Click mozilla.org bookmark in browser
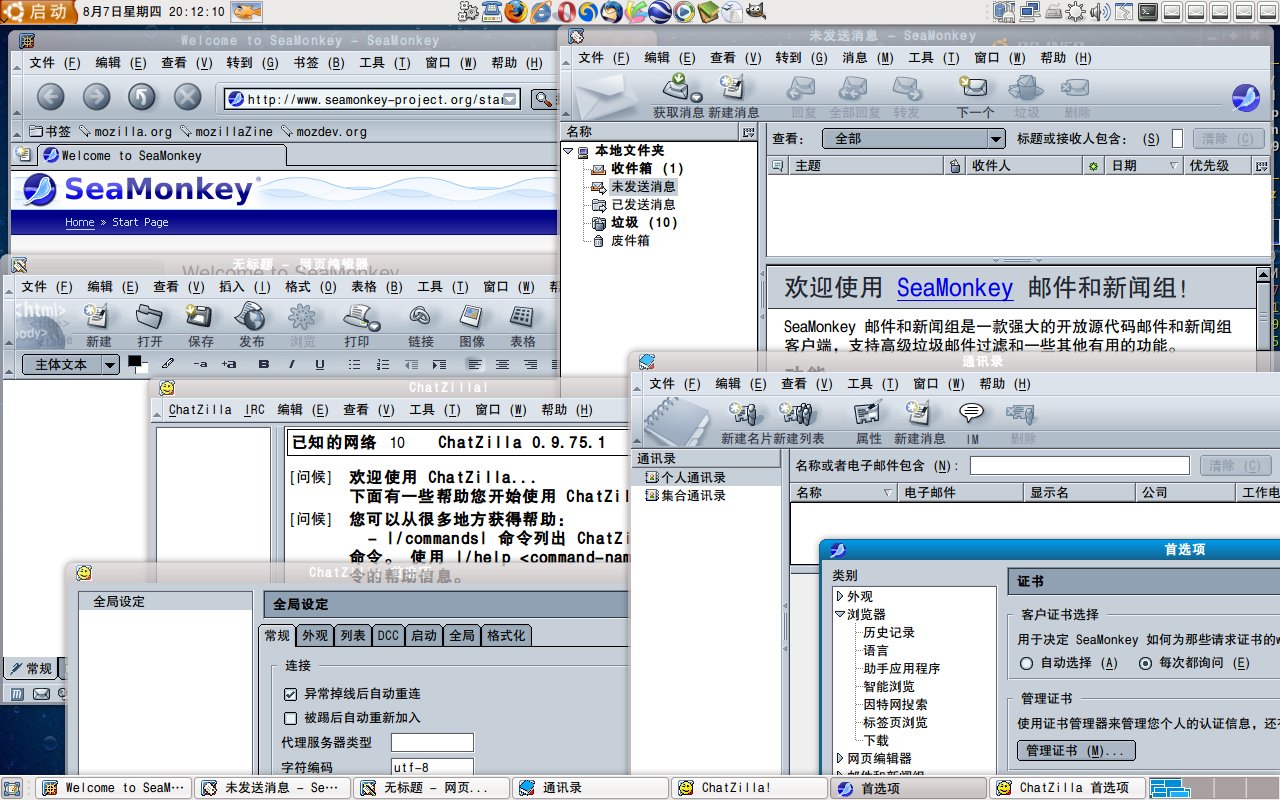The height and width of the screenshot is (800, 1280). point(125,131)
